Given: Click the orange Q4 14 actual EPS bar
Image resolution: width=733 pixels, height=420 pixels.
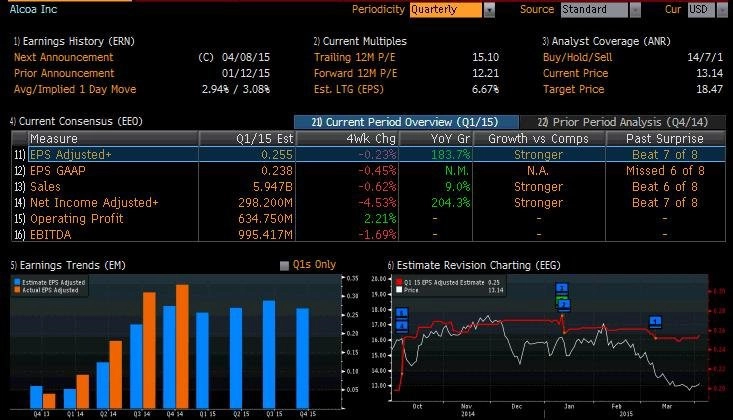Looking at the screenshot, I should point(182,346).
